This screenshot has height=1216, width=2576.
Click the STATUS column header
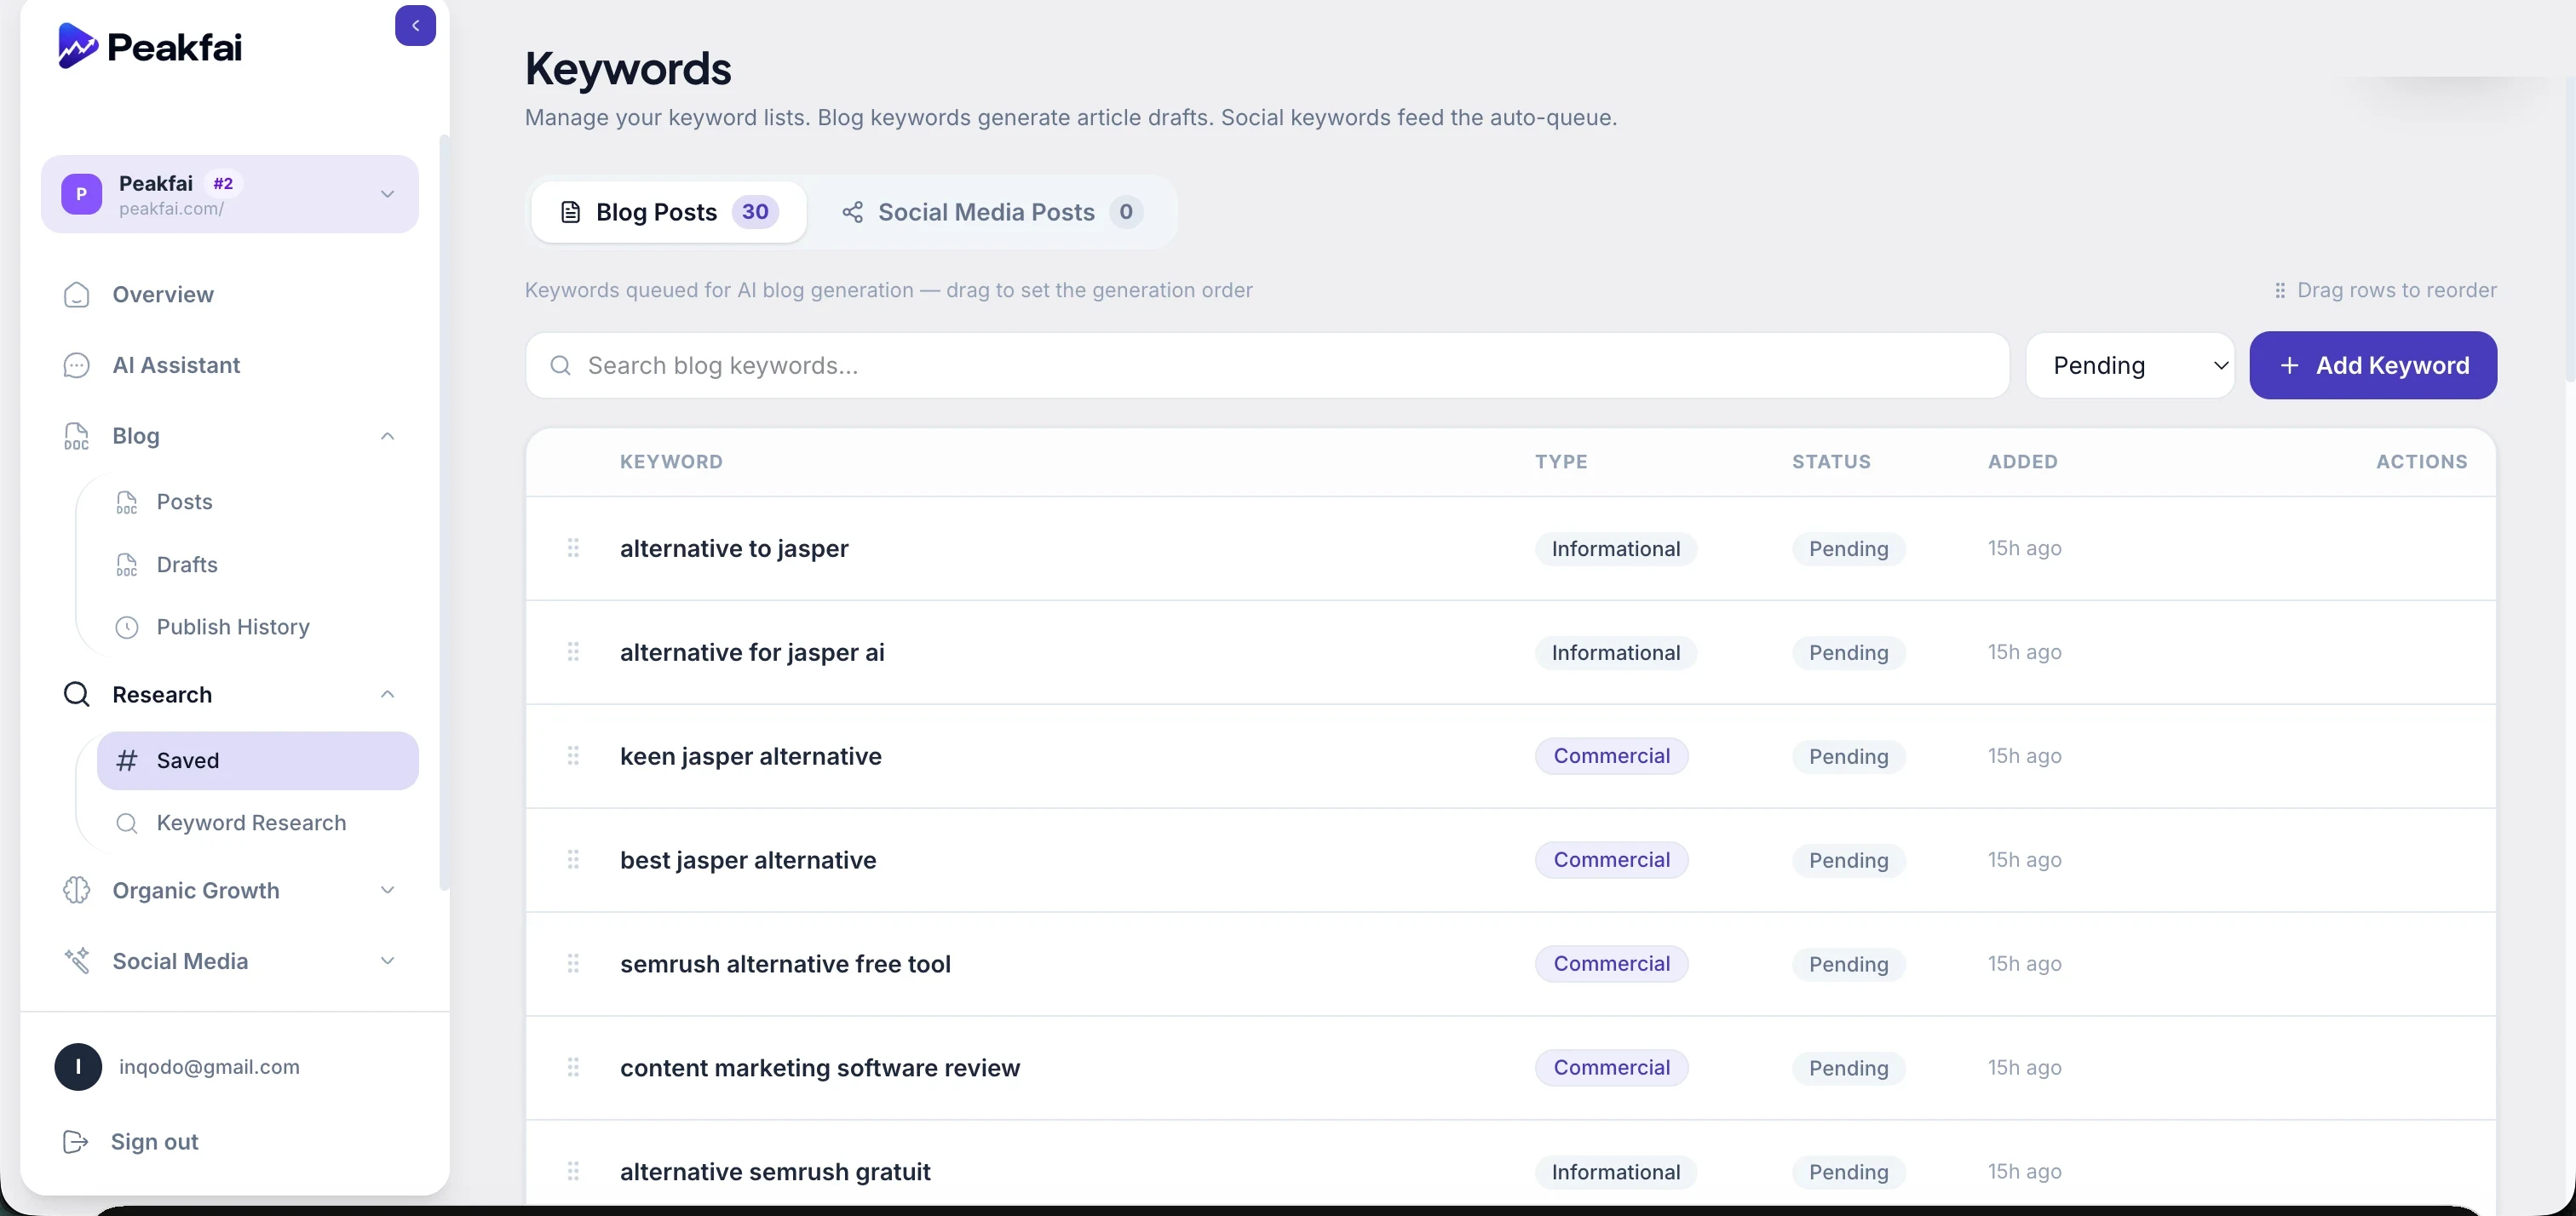coord(1831,462)
